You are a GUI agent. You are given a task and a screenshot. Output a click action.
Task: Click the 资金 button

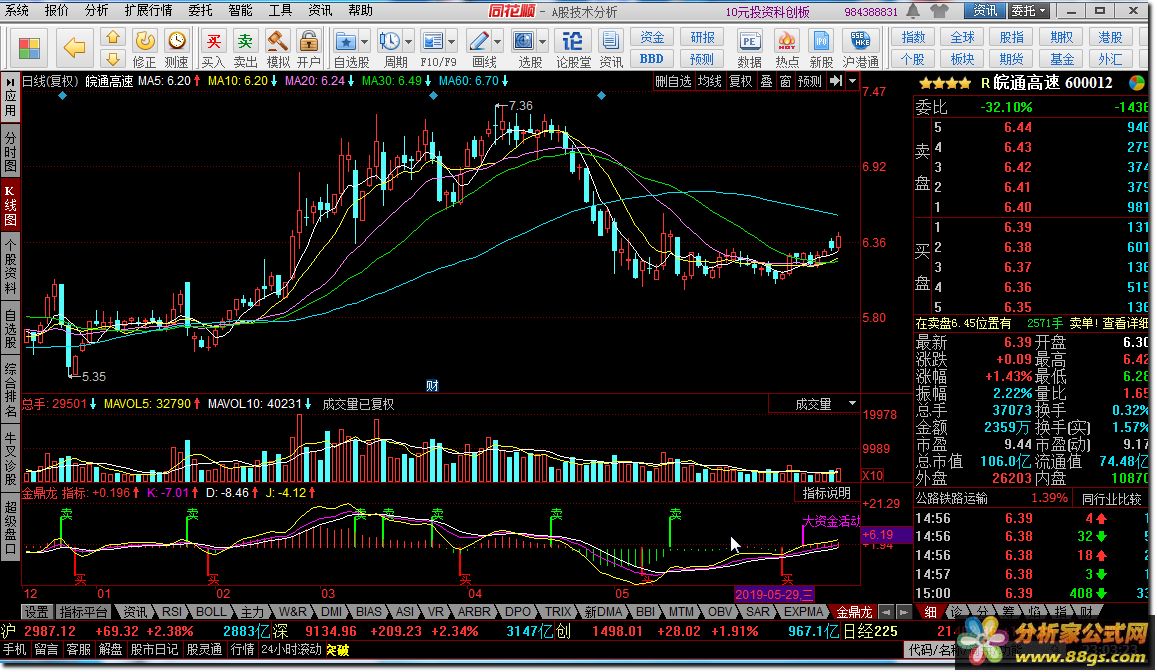pos(652,38)
